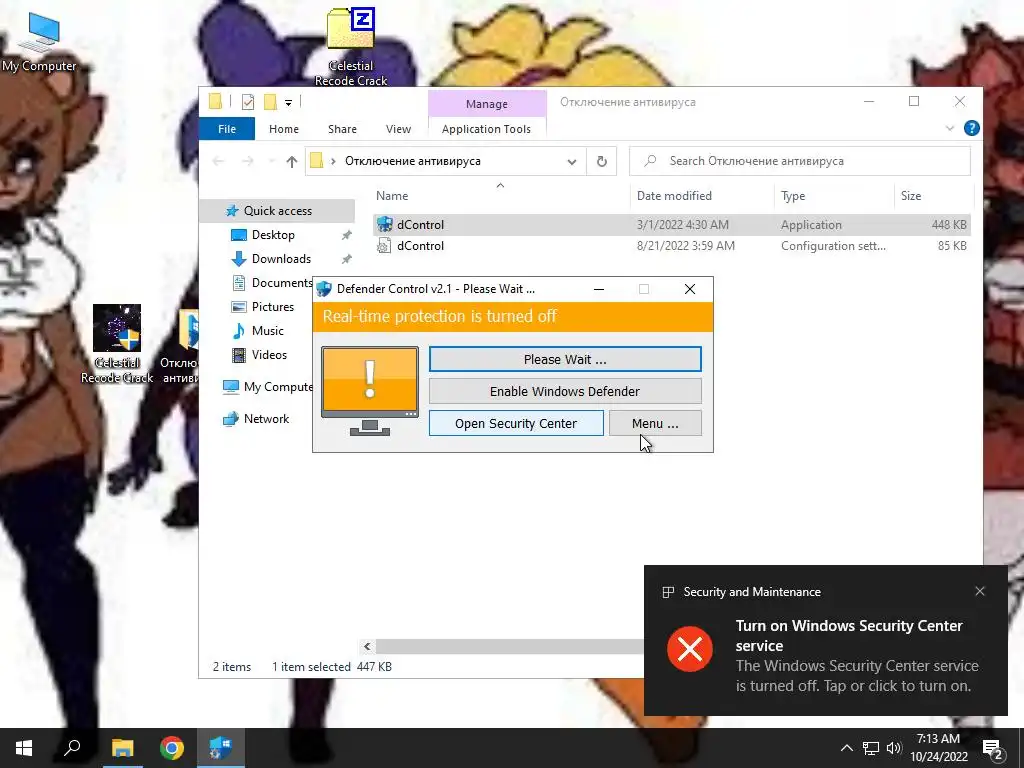This screenshot has width=1024, height=768.
Task: Open the network icon in system tray
Action: click(871, 748)
